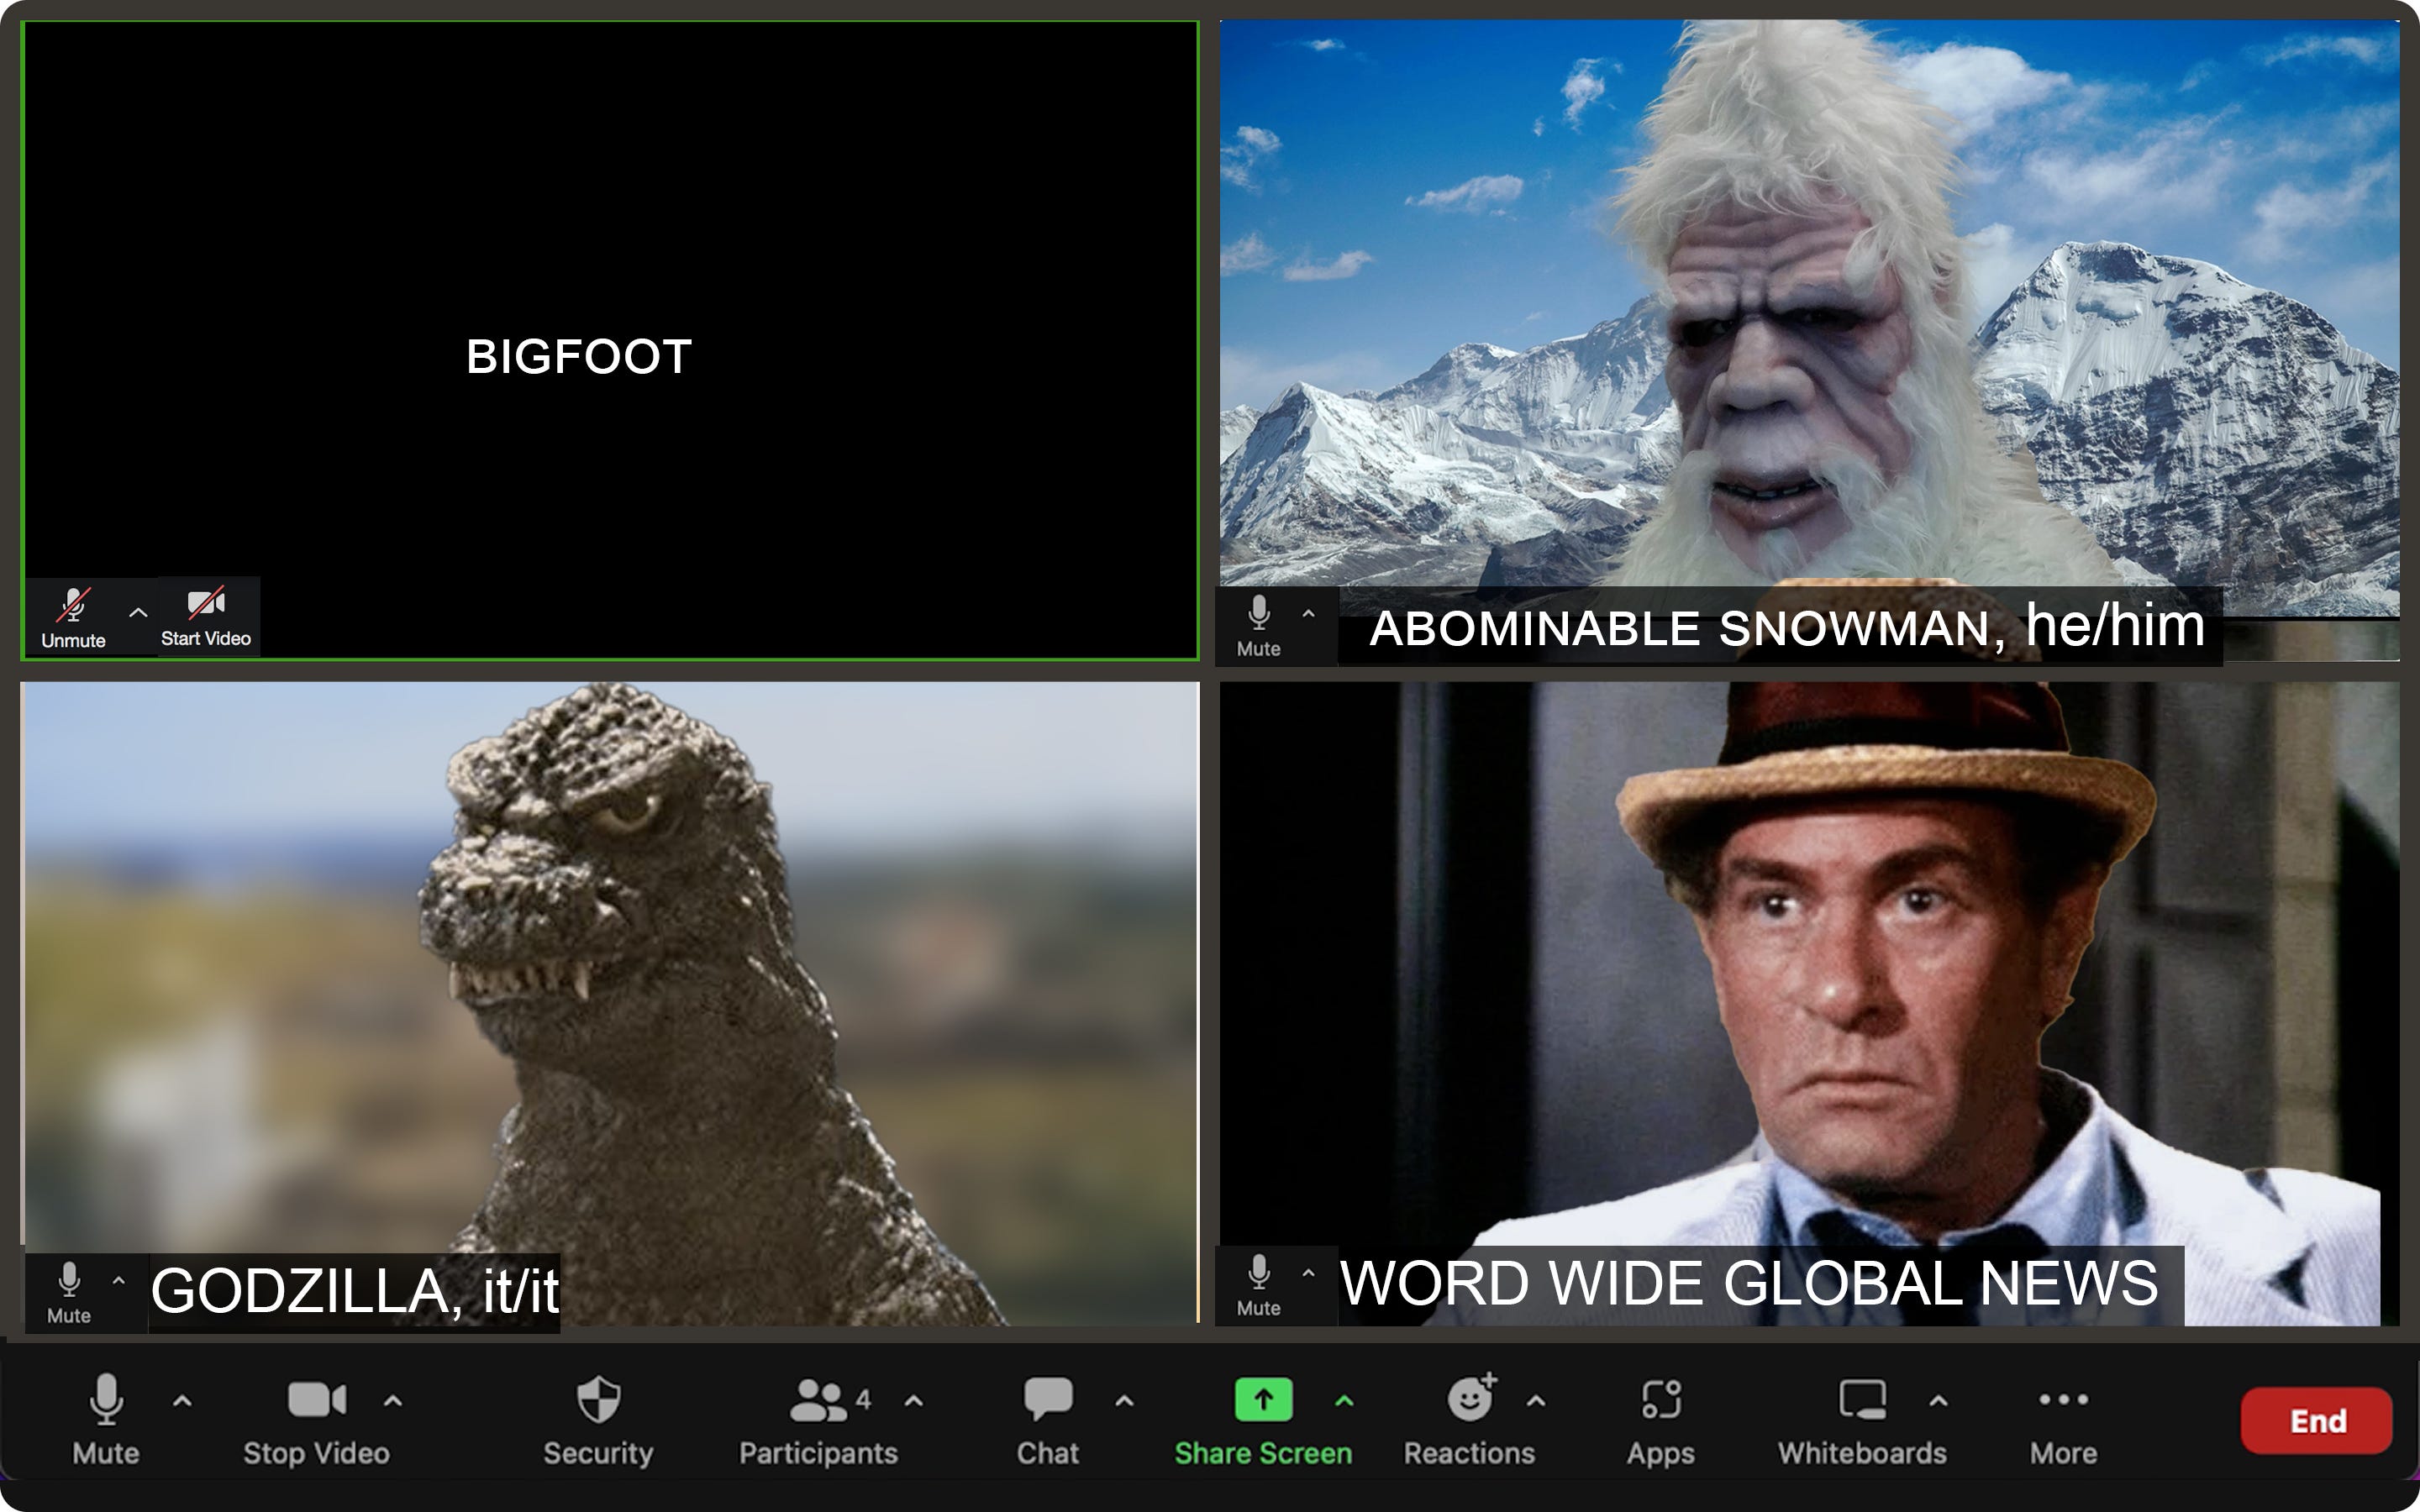This screenshot has width=2420, height=1512.
Task: Mute the Abominable Snowman's microphone
Action: click(x=1258, y=626)
